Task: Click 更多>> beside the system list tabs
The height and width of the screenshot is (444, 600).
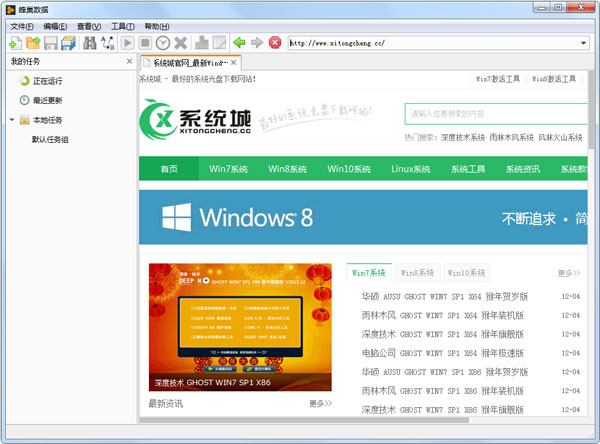Action: (569, 273)
